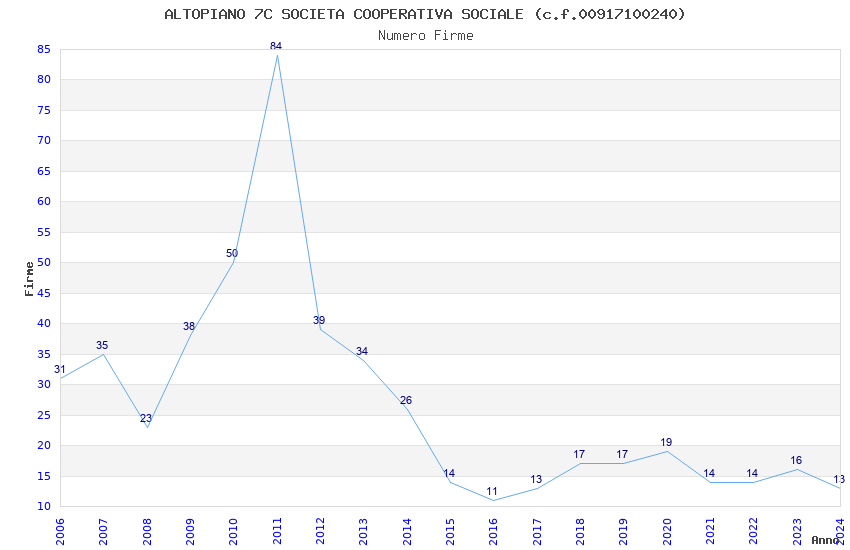
Task: Click the x-axis year label 2021
Action: (711, 532)
